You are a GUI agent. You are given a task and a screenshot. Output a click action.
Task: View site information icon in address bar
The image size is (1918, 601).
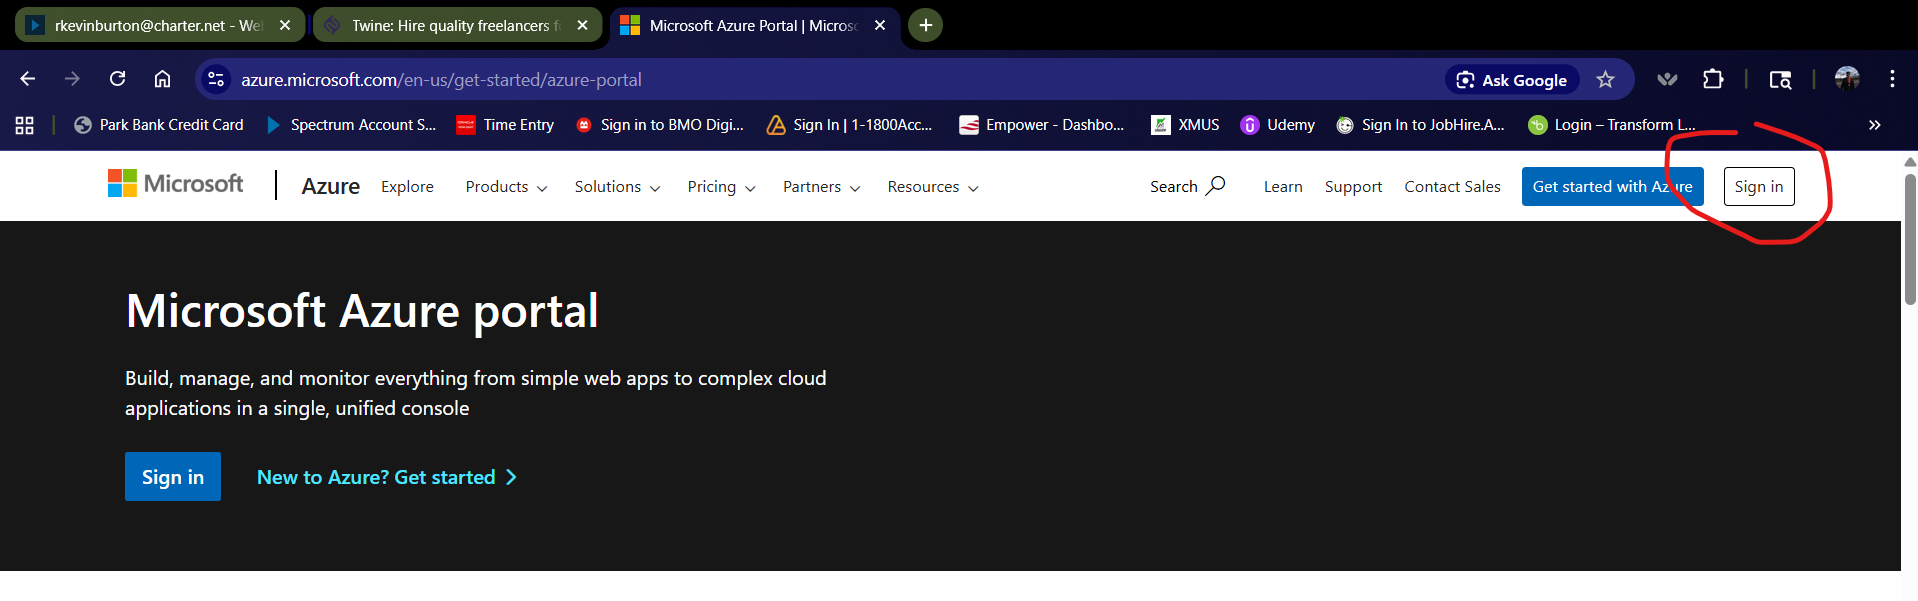point(216,79)
